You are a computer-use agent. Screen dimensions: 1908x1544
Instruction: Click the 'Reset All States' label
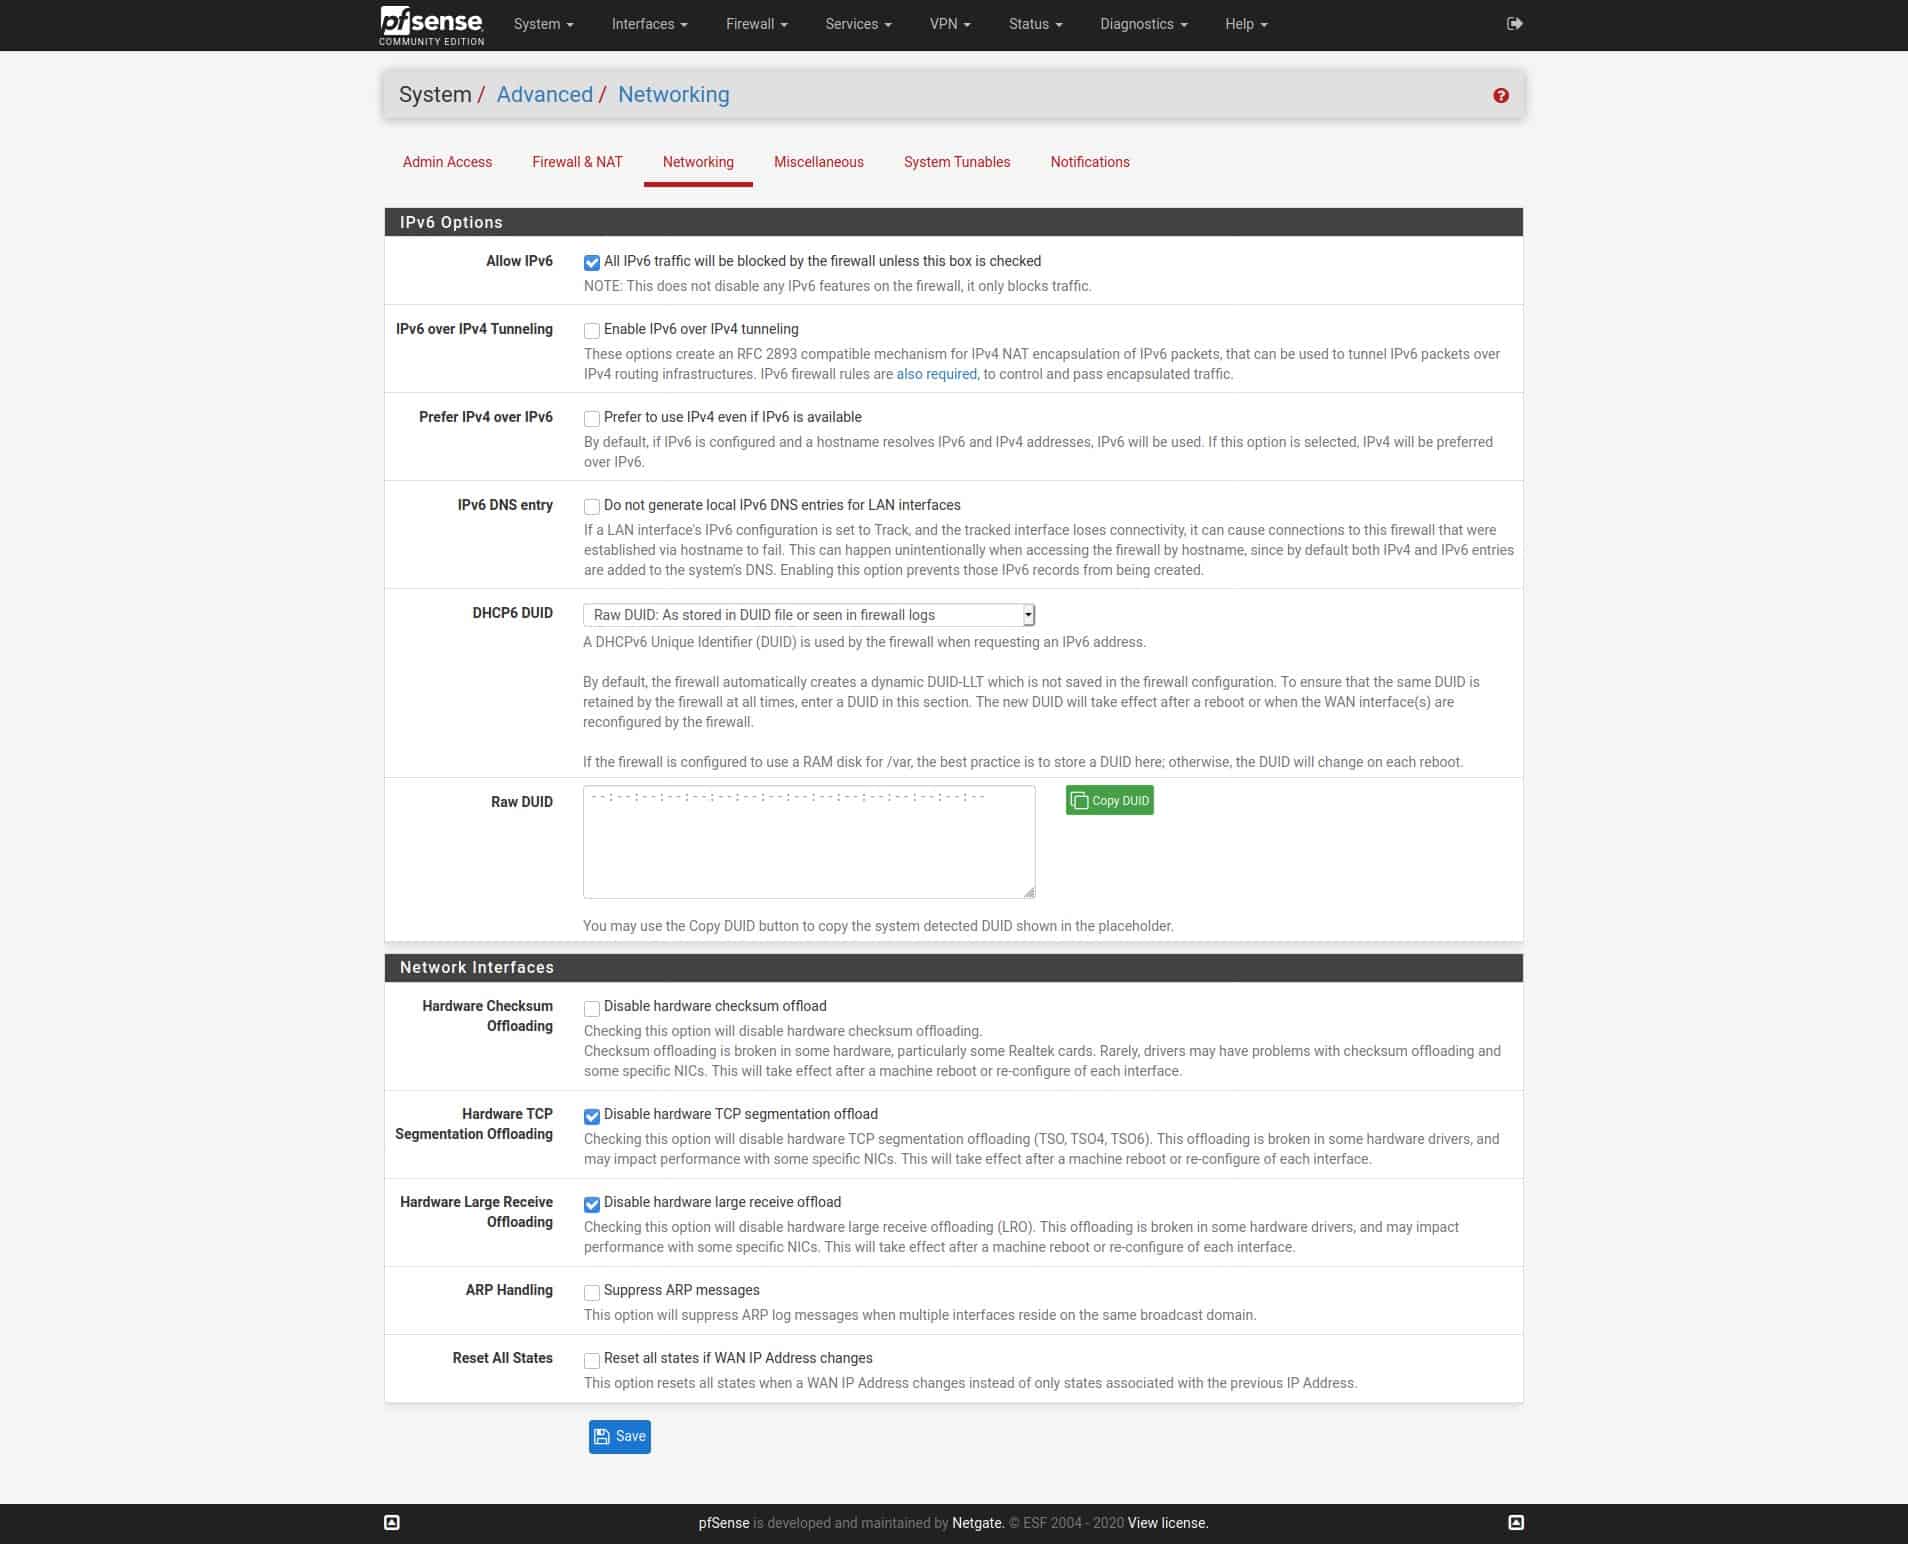pos(502,1358)
